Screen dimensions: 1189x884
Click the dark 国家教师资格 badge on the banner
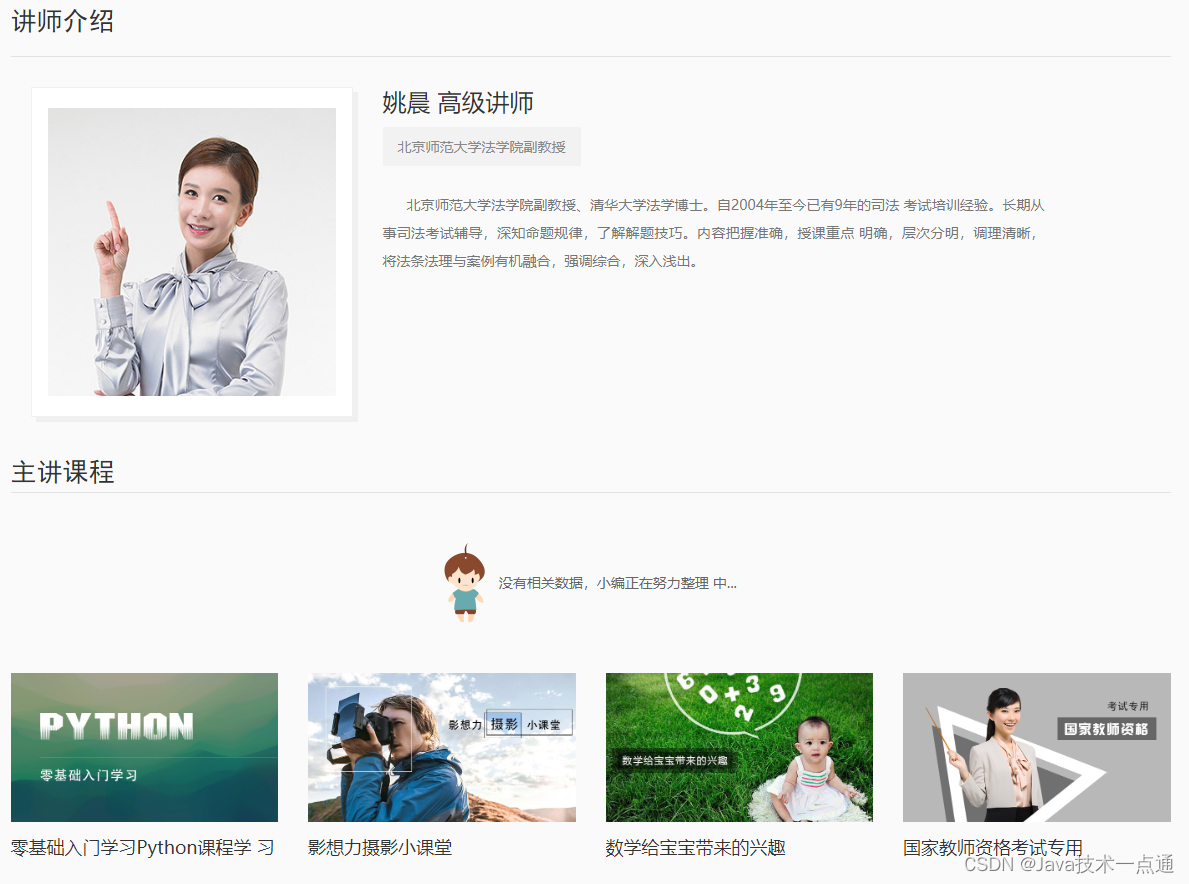tap(1106, 729)
